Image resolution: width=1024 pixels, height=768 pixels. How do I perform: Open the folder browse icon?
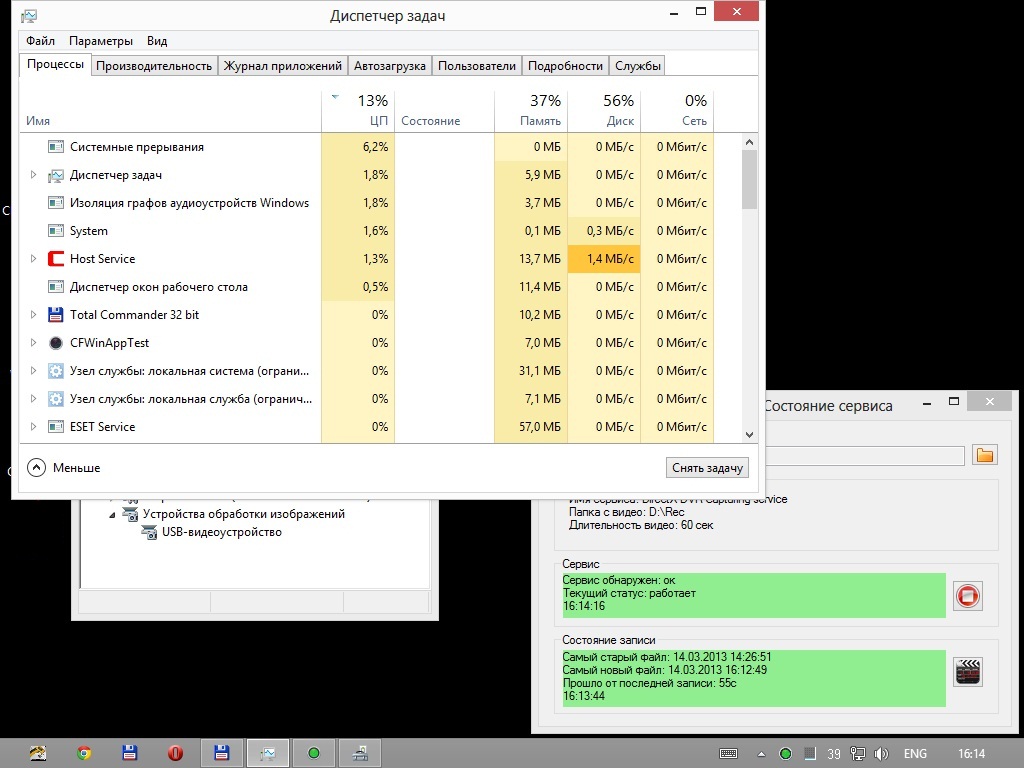(985, 456)
